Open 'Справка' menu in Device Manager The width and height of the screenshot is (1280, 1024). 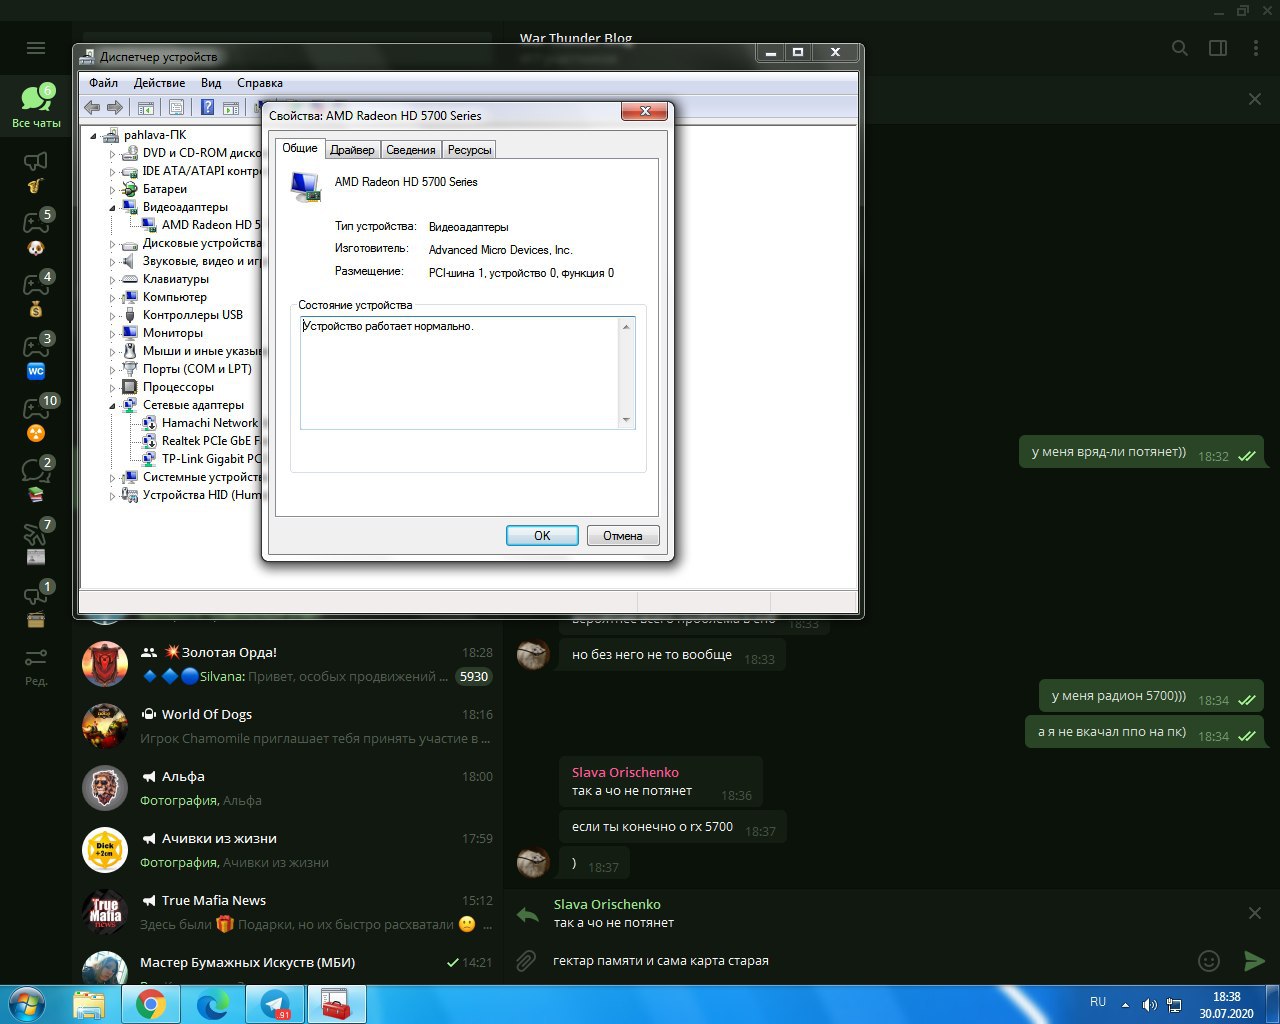[260, 83]
